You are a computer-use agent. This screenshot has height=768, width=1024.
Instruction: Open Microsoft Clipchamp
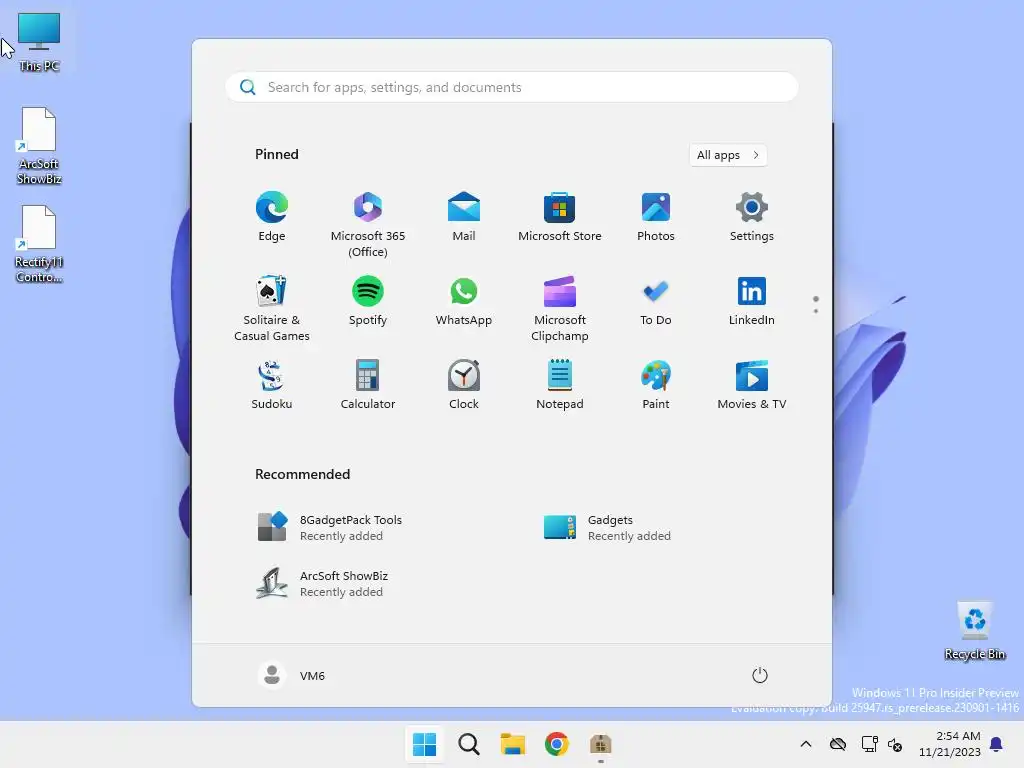(560, 308)
